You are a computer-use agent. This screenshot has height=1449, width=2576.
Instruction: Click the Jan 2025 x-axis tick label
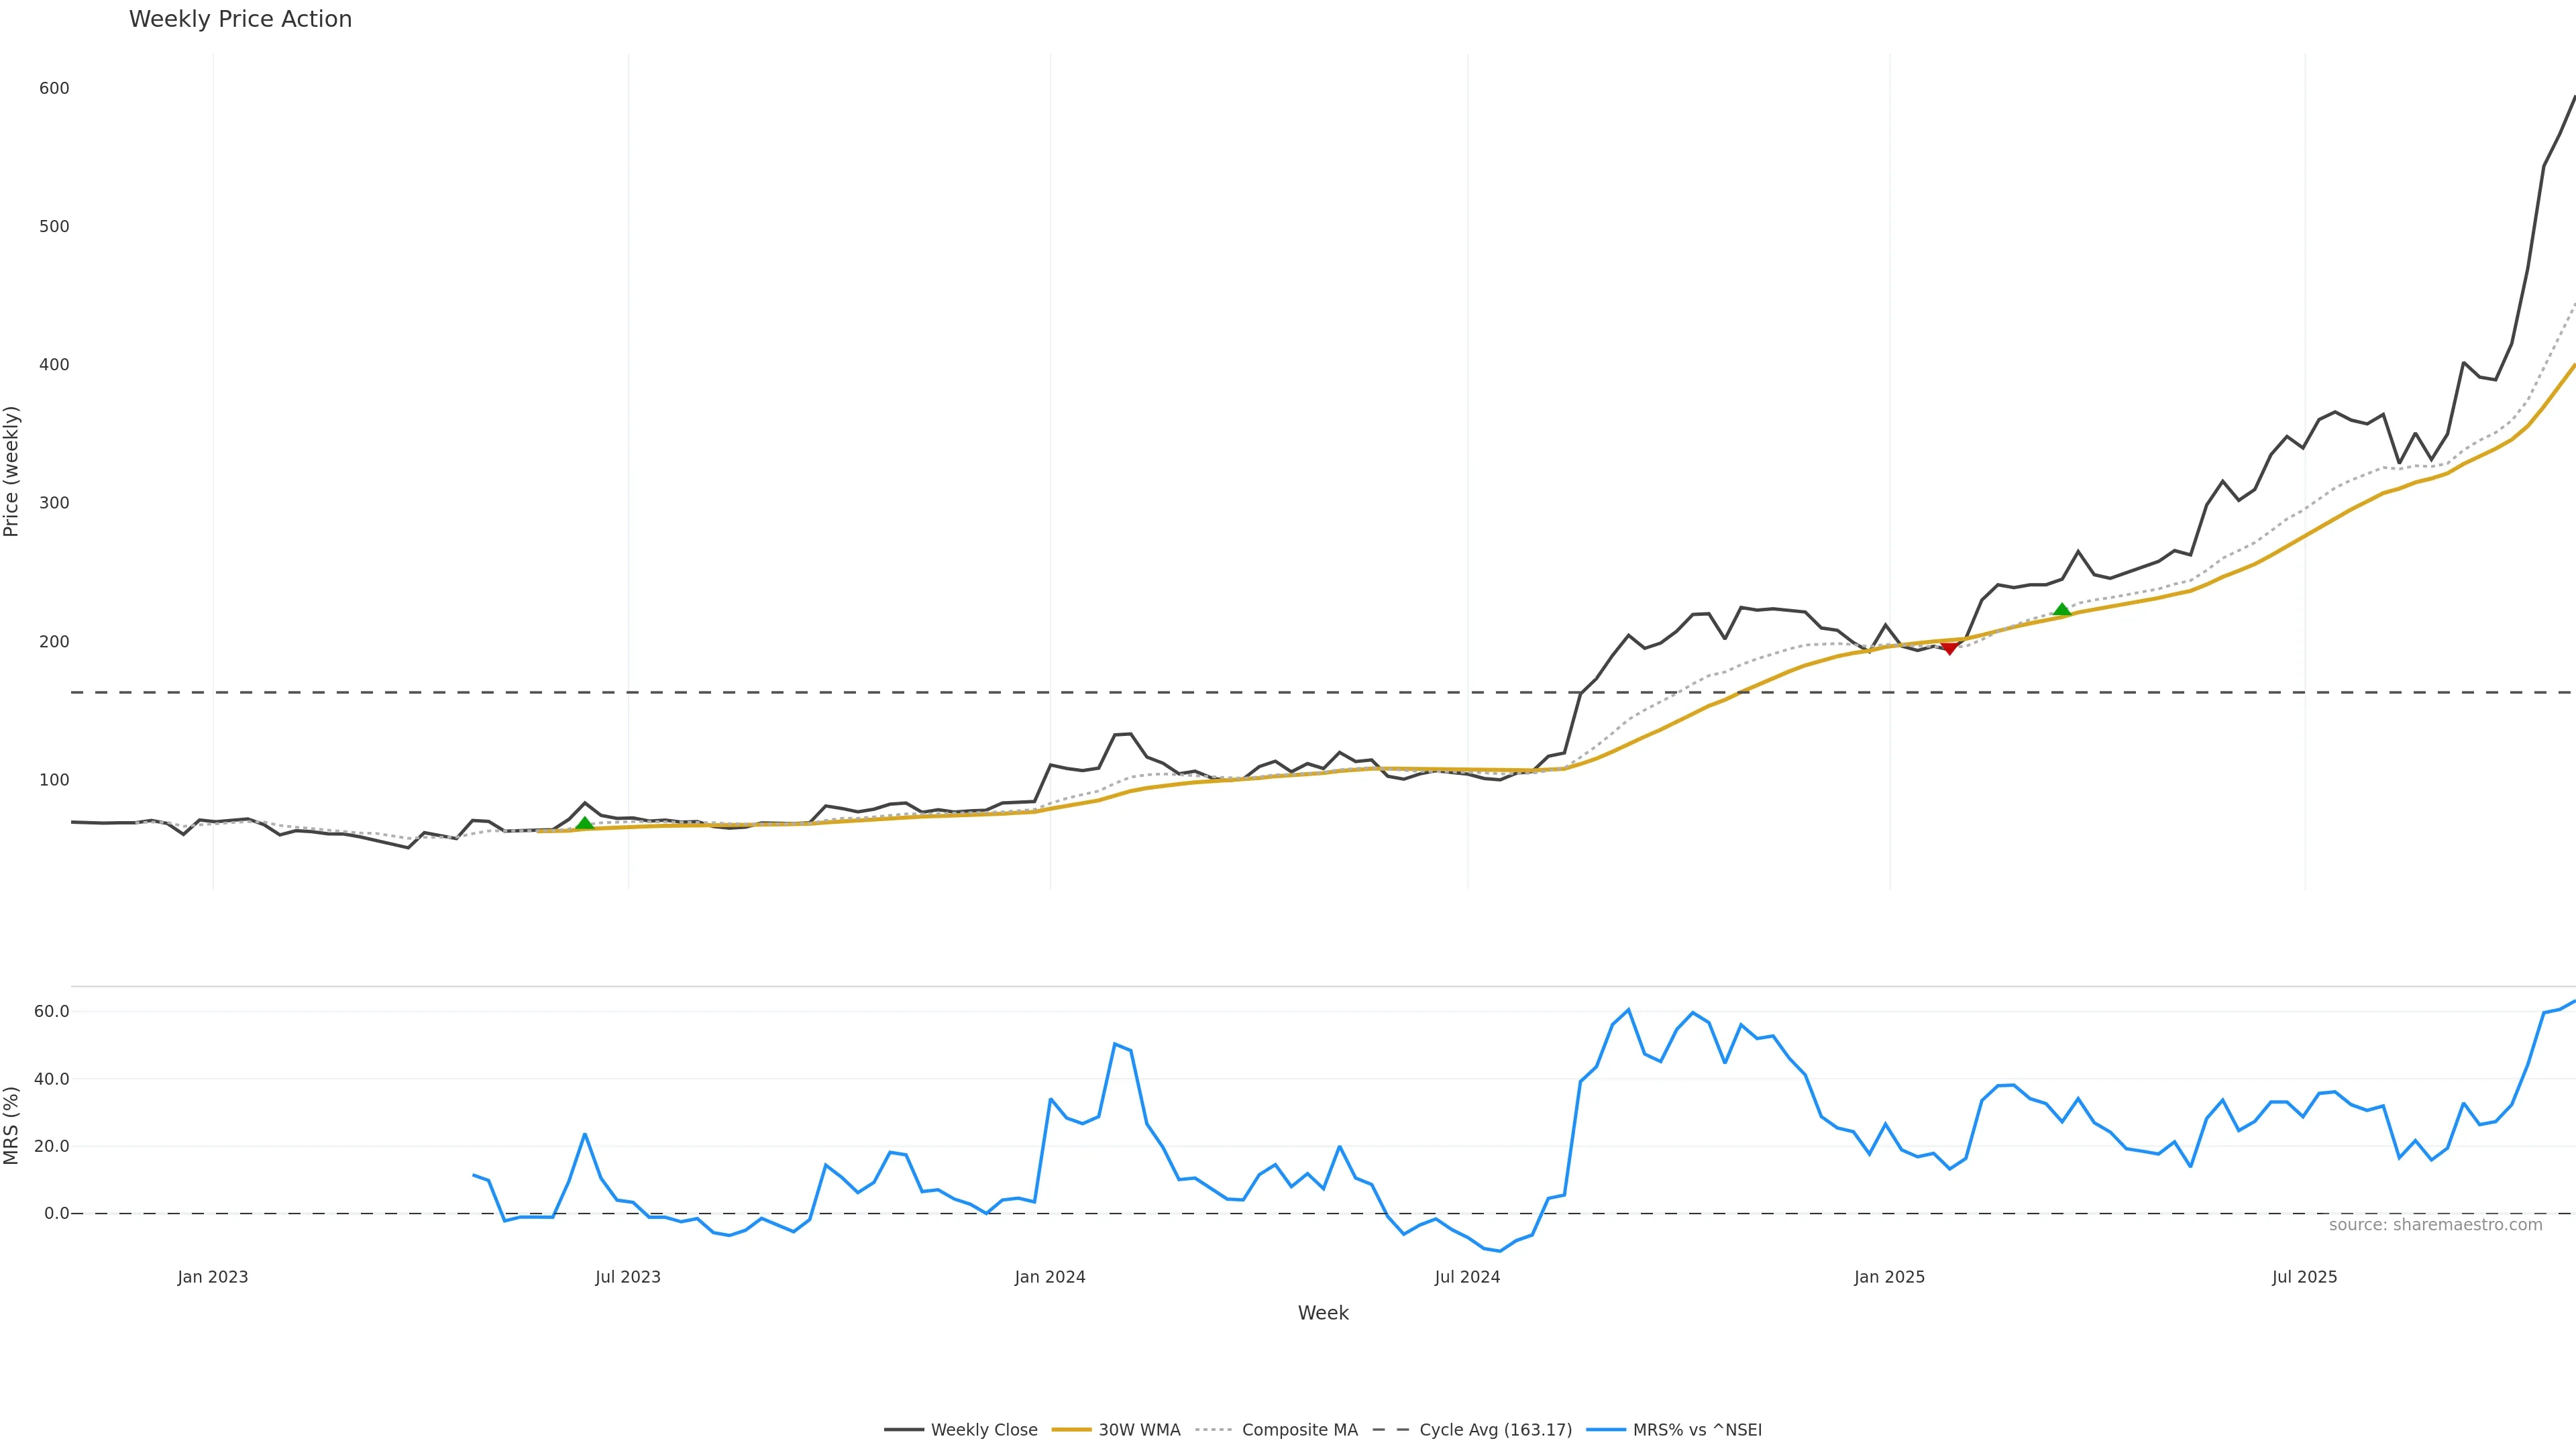1889,1277
